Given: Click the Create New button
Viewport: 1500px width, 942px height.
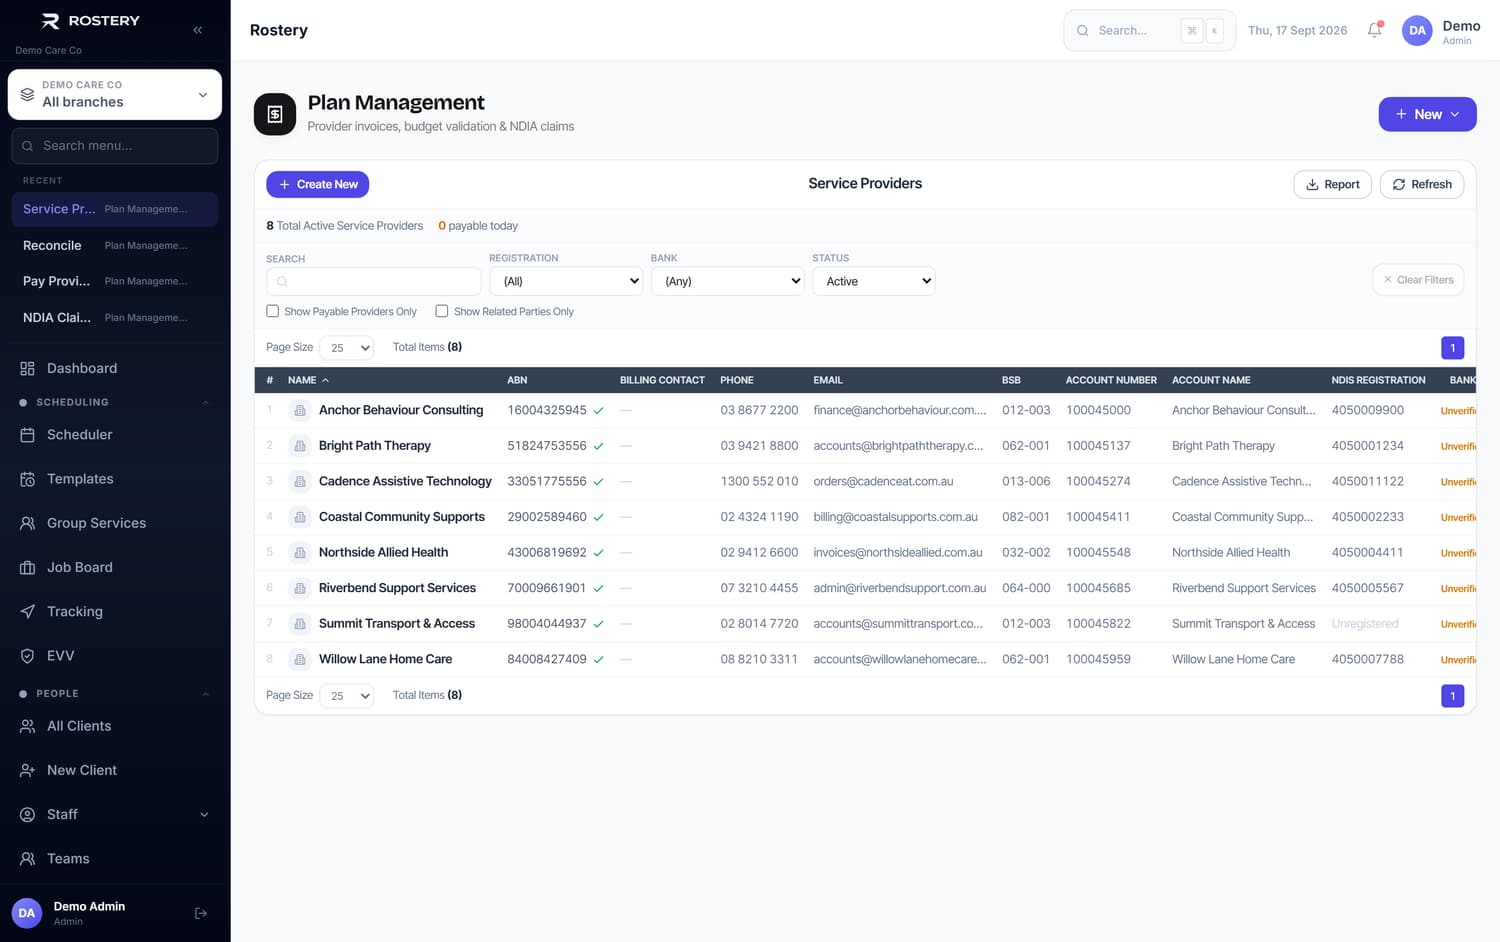Looking at the screenshot, I should pyautogui.click(x=318, y=184).
